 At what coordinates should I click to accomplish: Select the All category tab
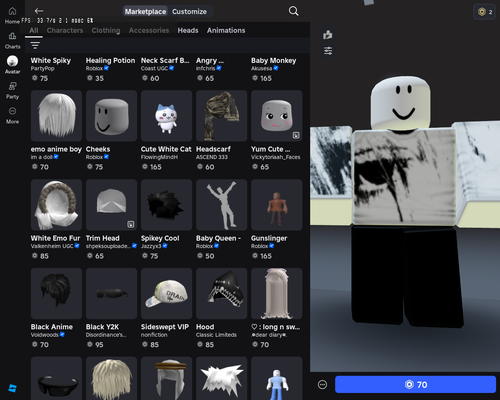34,30
